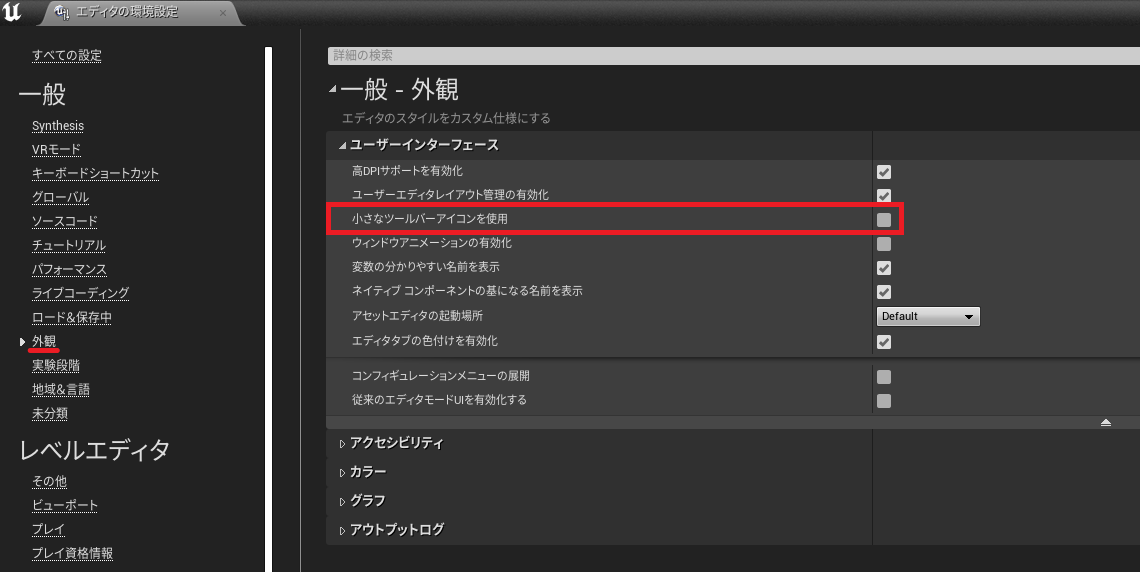The image size is (1140, 572).
Task: Select 外観 in the sidebar
Action: click(44, 341)
